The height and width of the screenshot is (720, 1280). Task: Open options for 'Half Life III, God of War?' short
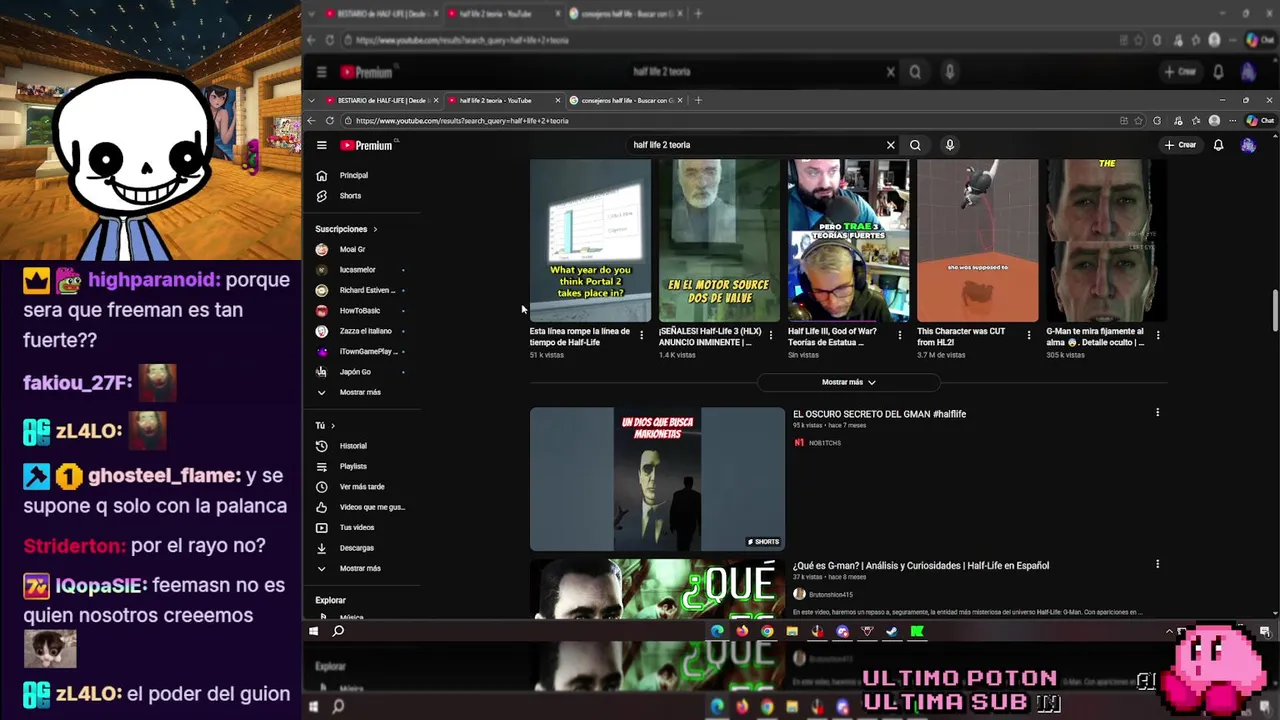click(899, 335)
